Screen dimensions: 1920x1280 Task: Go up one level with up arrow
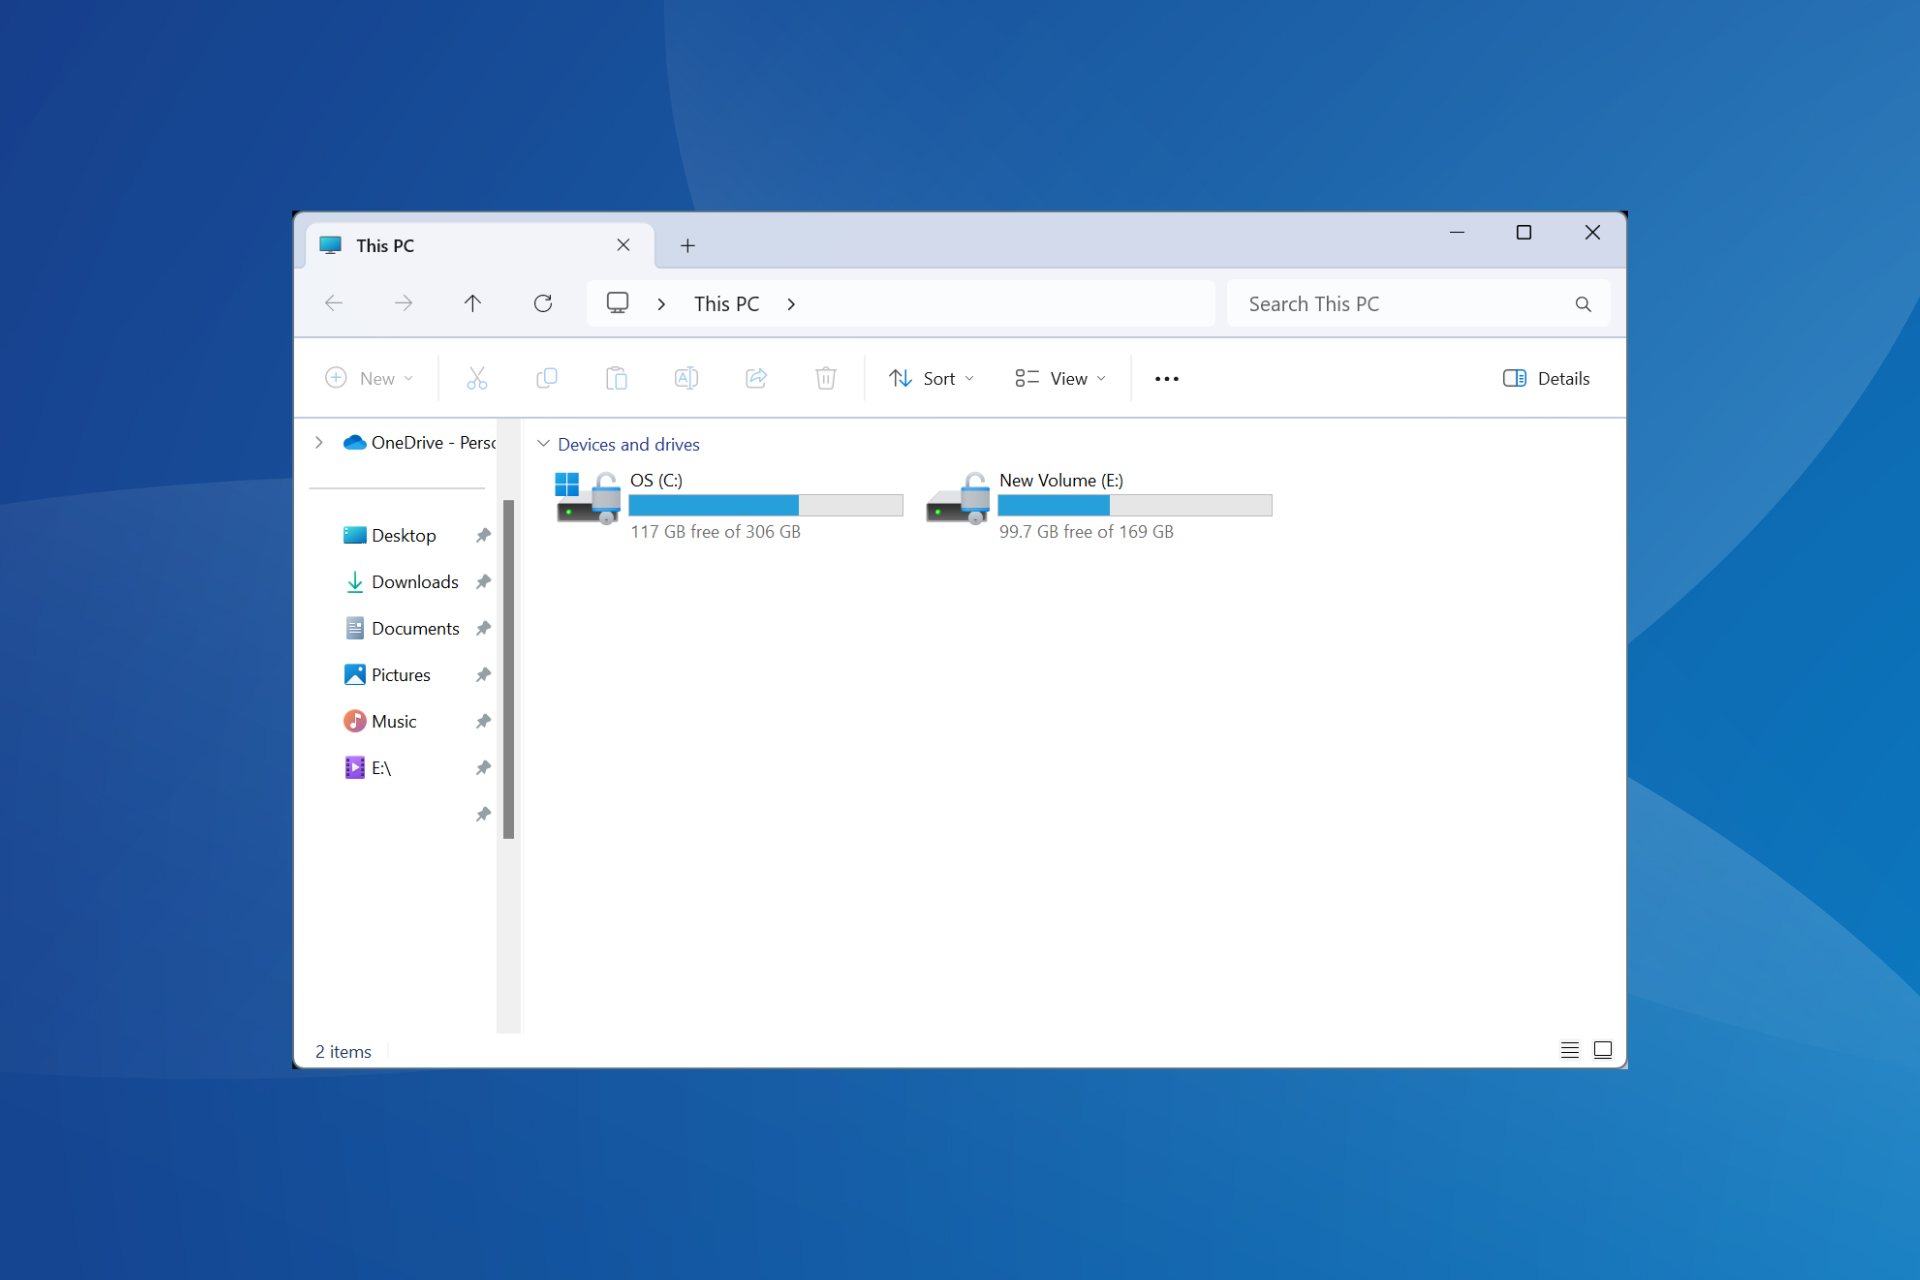473,303
